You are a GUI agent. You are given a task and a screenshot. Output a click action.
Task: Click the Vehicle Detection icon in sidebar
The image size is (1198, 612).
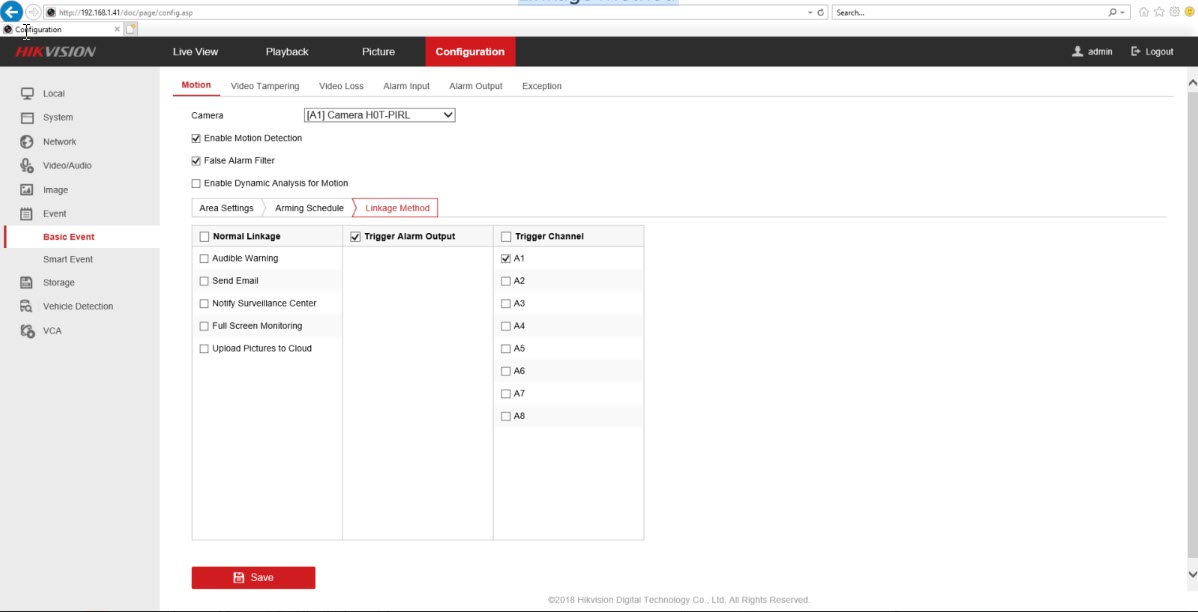(x=28, y=307)
